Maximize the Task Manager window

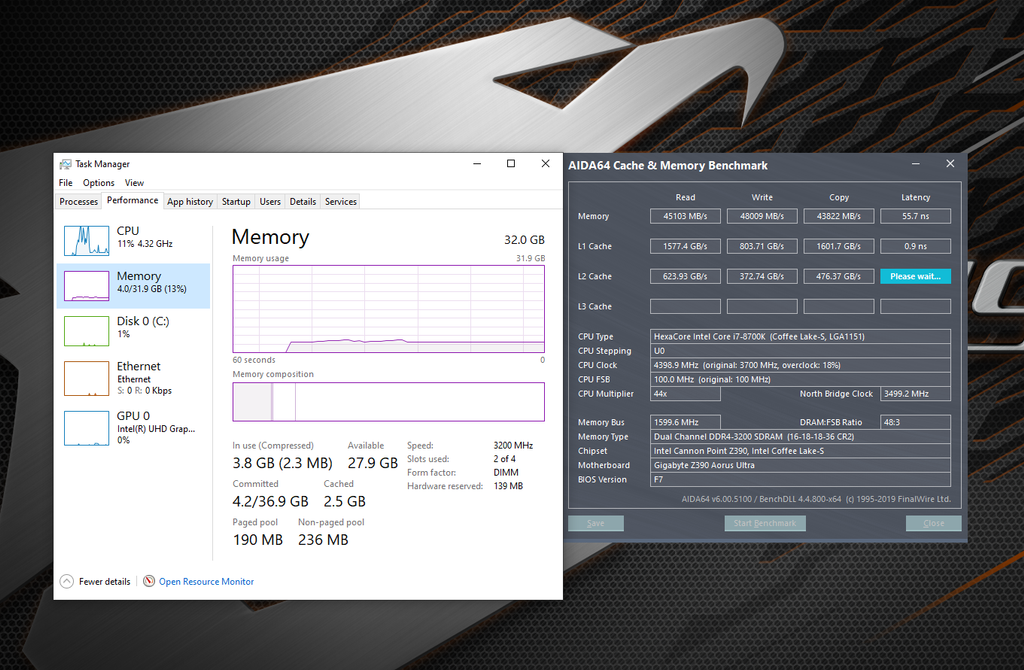click(x=511, y=163)
